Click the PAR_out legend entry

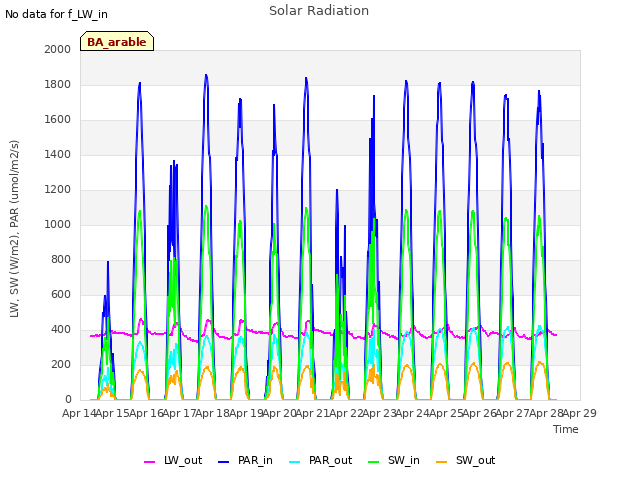[x=320, y=460]
